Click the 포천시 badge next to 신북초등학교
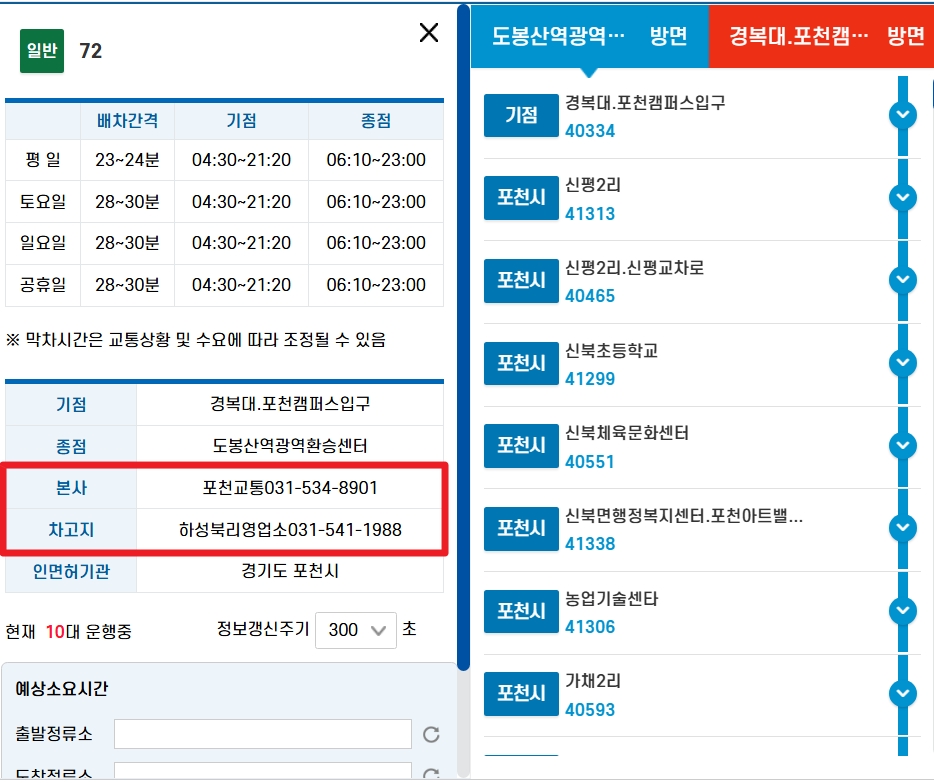 (521, 364)
